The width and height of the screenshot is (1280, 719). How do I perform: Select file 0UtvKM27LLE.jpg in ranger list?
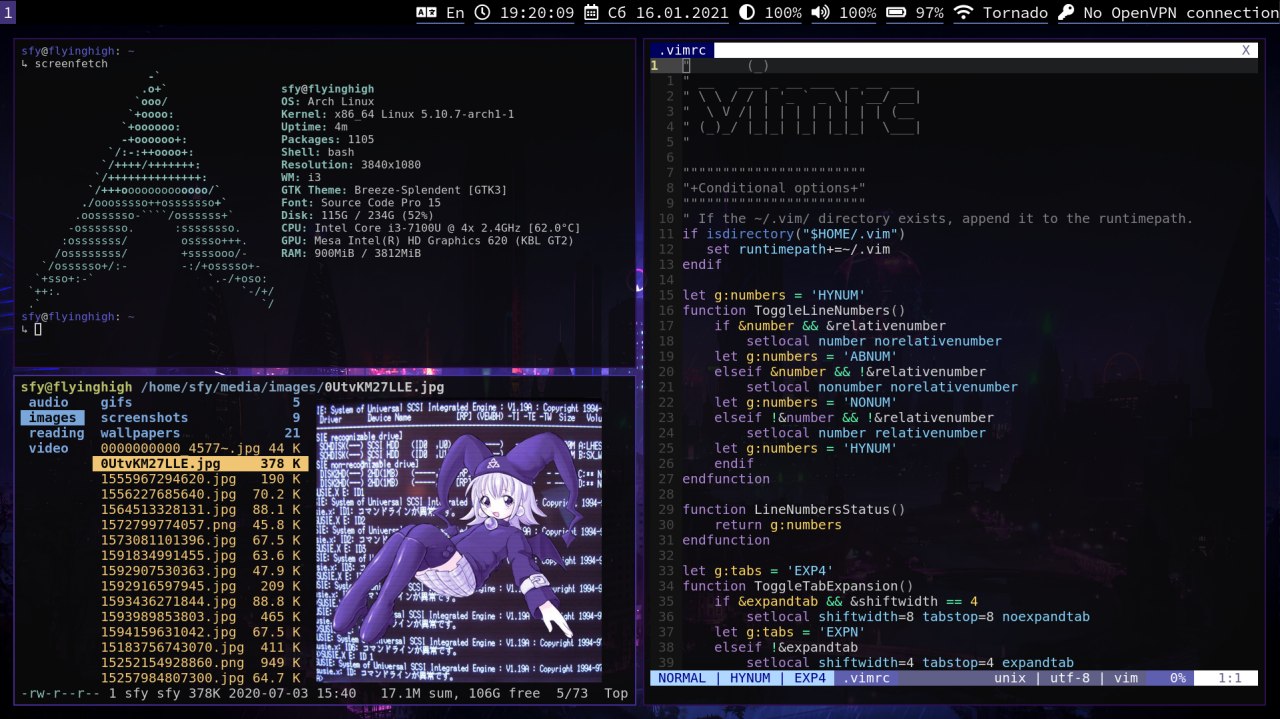[200, 464]
